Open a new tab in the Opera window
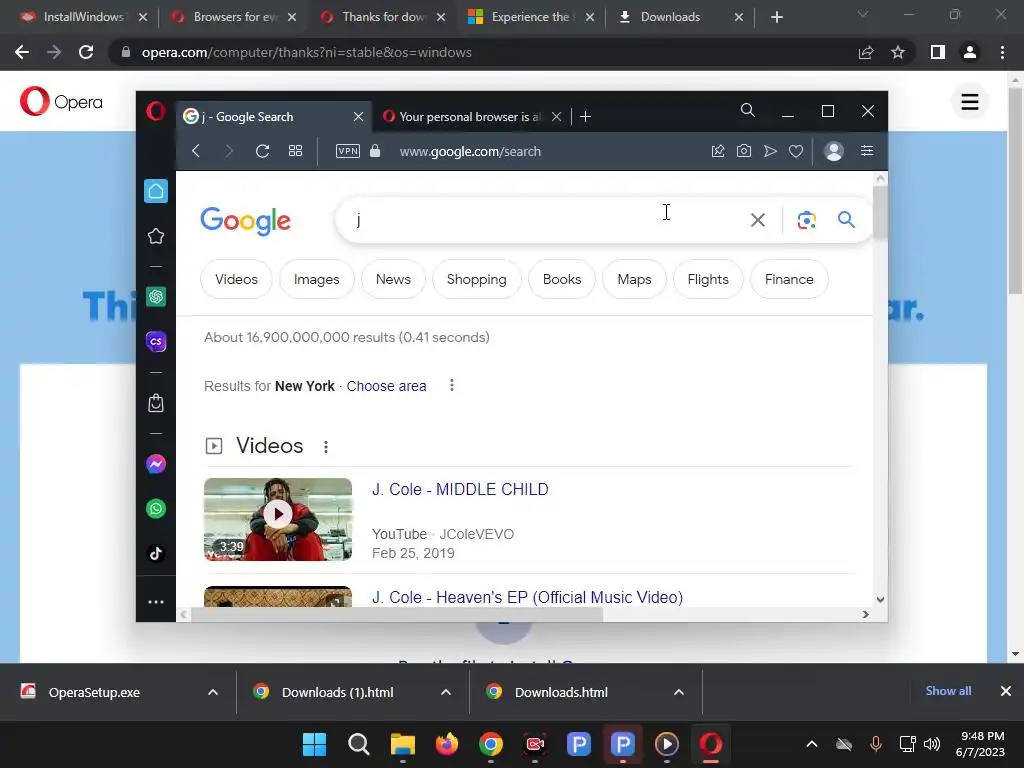The image size is (1024, 768). pos(585,116)
